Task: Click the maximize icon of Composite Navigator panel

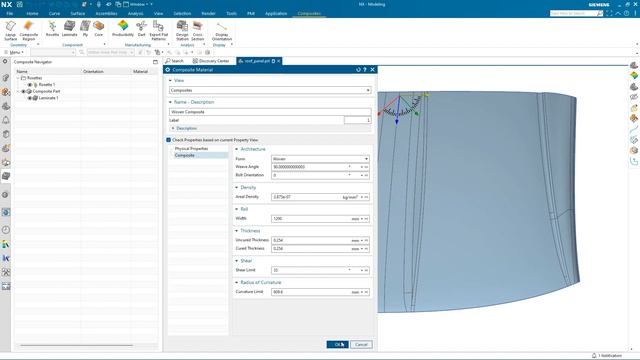Action: pos(155,62)
